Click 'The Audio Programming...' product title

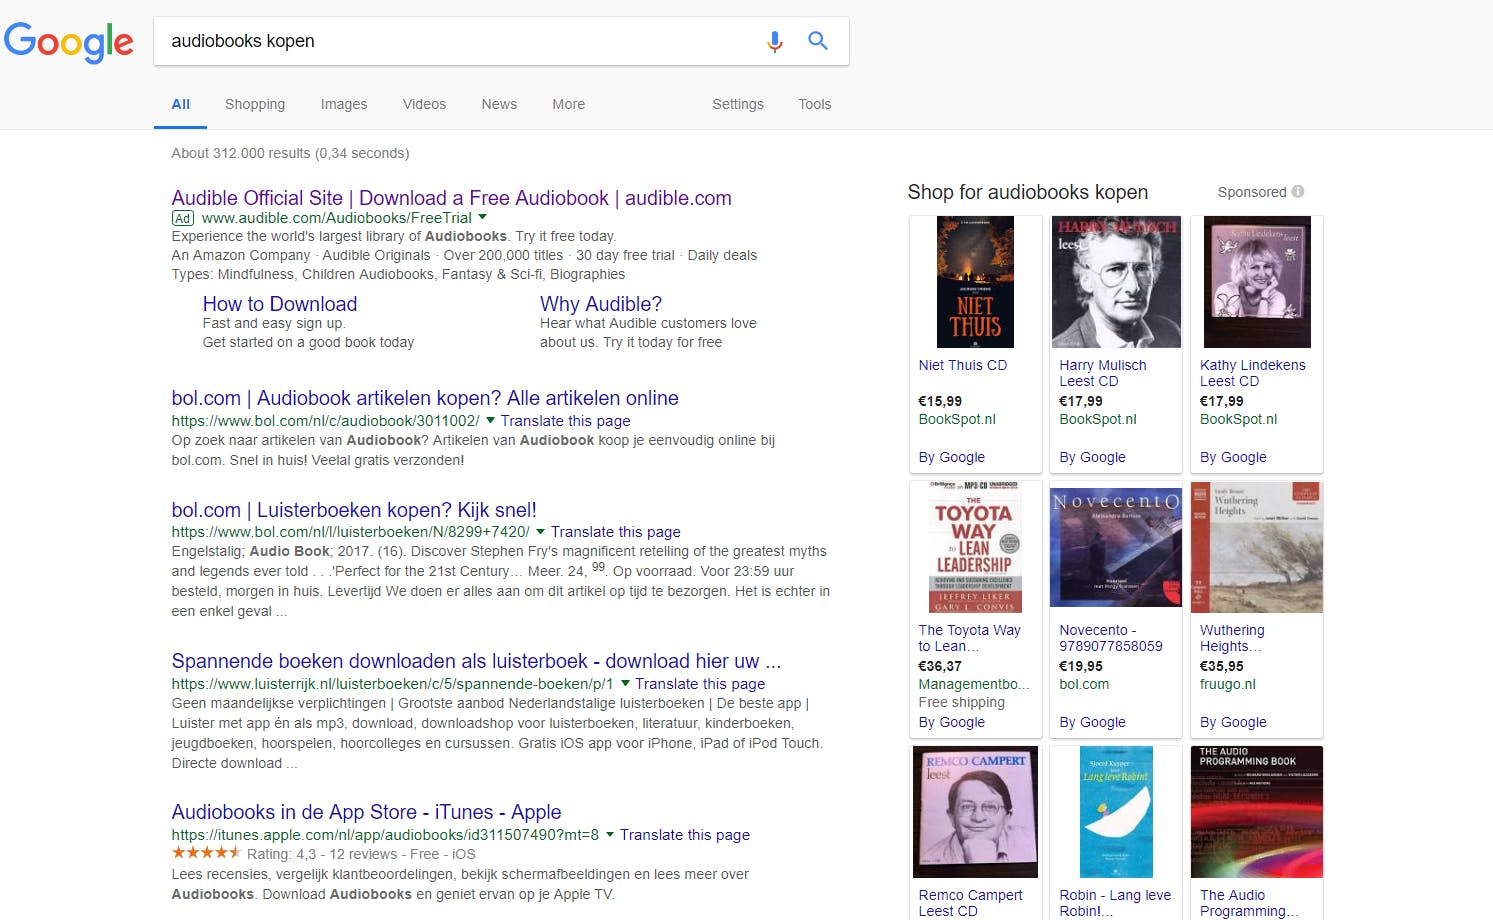pyautogui.click(x=1250, y=903)
